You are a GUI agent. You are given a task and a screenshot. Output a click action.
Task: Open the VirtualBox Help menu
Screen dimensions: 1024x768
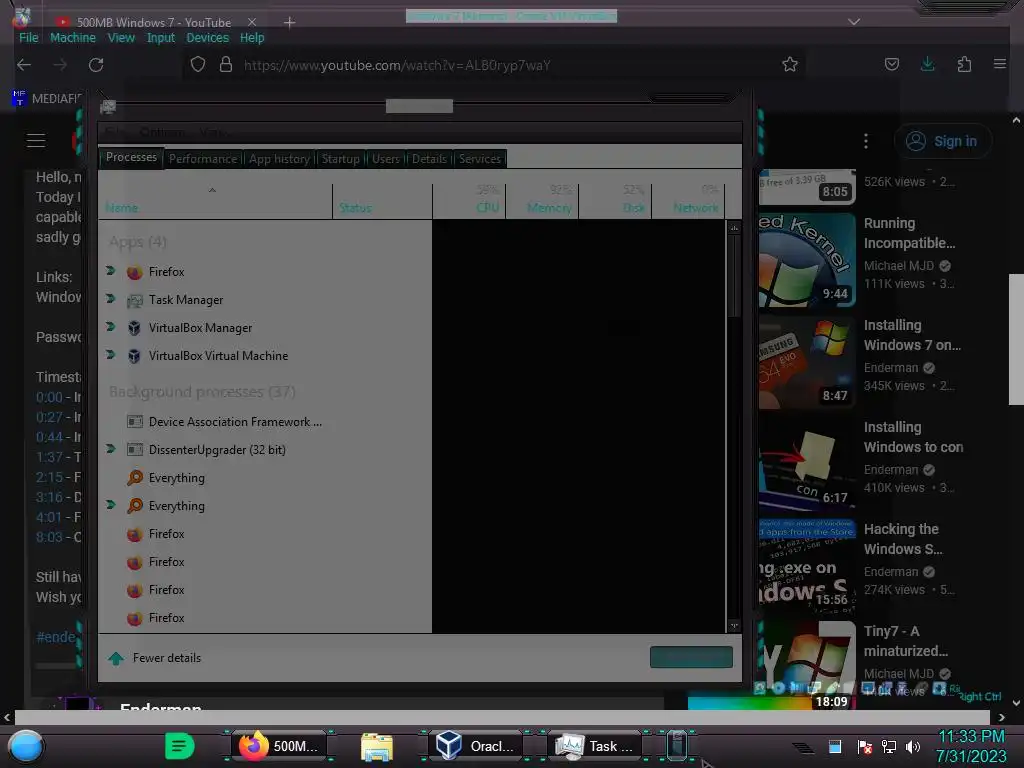point(252,38)
